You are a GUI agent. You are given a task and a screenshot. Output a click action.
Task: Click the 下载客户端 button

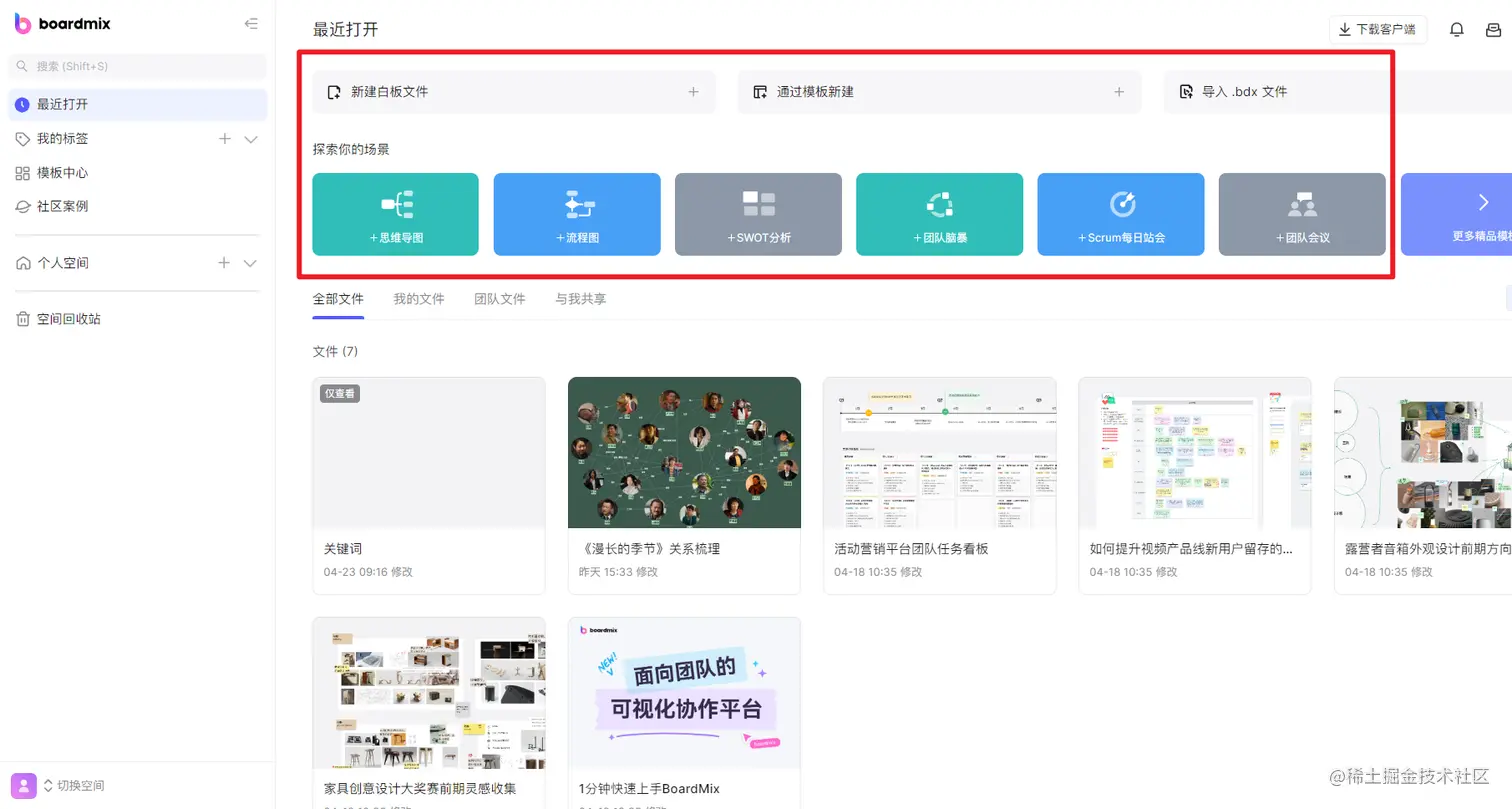(1378, 30)
